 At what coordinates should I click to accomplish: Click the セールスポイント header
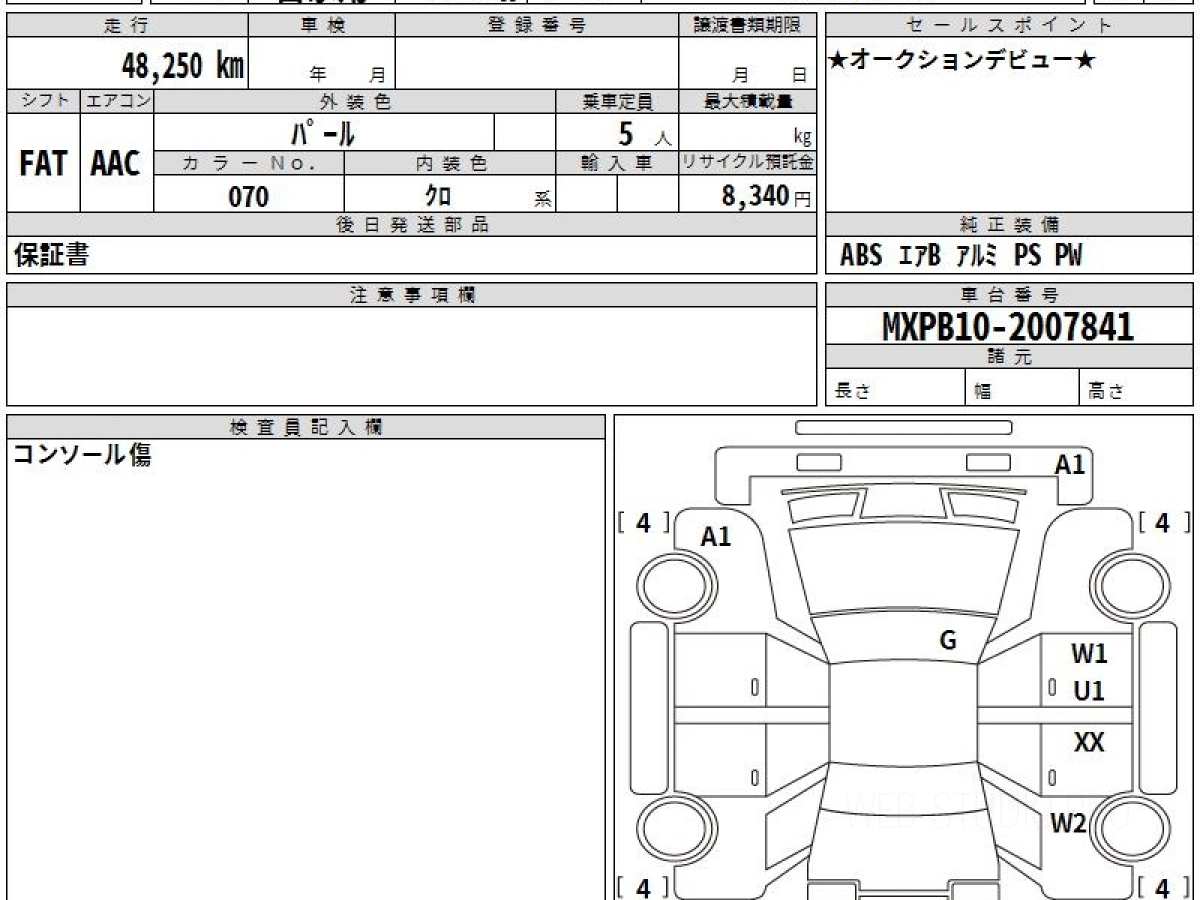pyautogui.click(x=1010, y=26)
